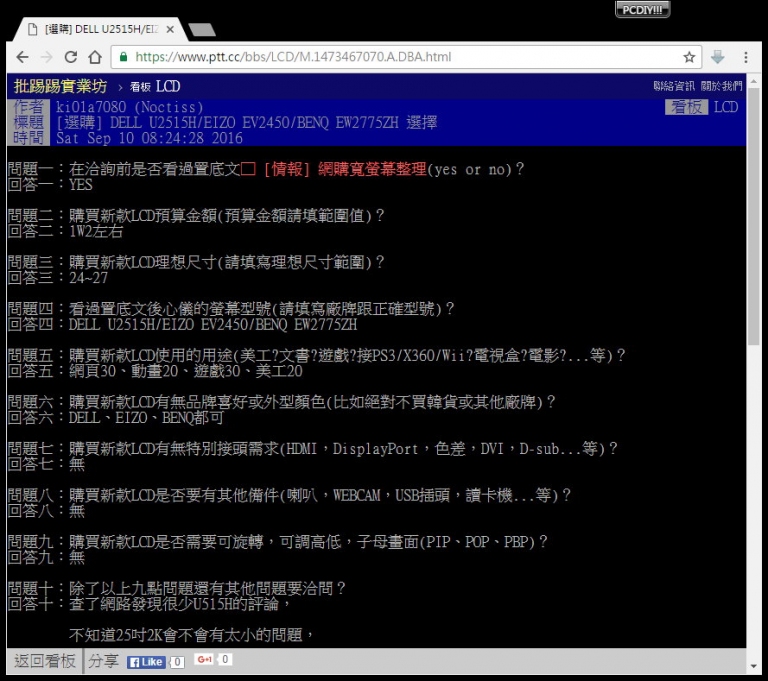This screenshot has height=681, width=768.
Task: Open a new tab button
Action: [x=202, y=29]
